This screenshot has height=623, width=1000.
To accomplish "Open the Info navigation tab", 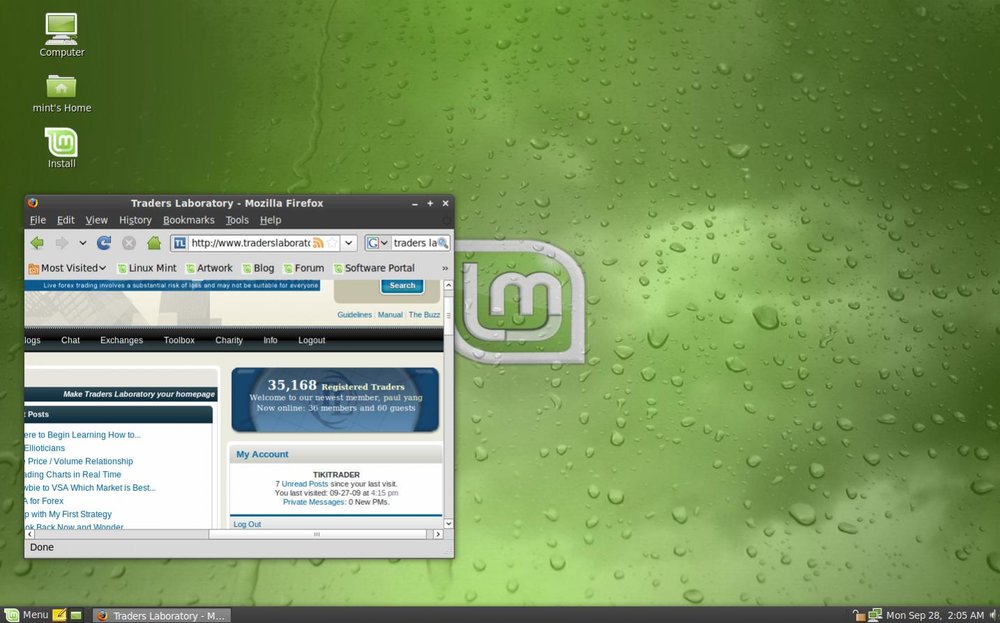I will [x=270, y=341].
